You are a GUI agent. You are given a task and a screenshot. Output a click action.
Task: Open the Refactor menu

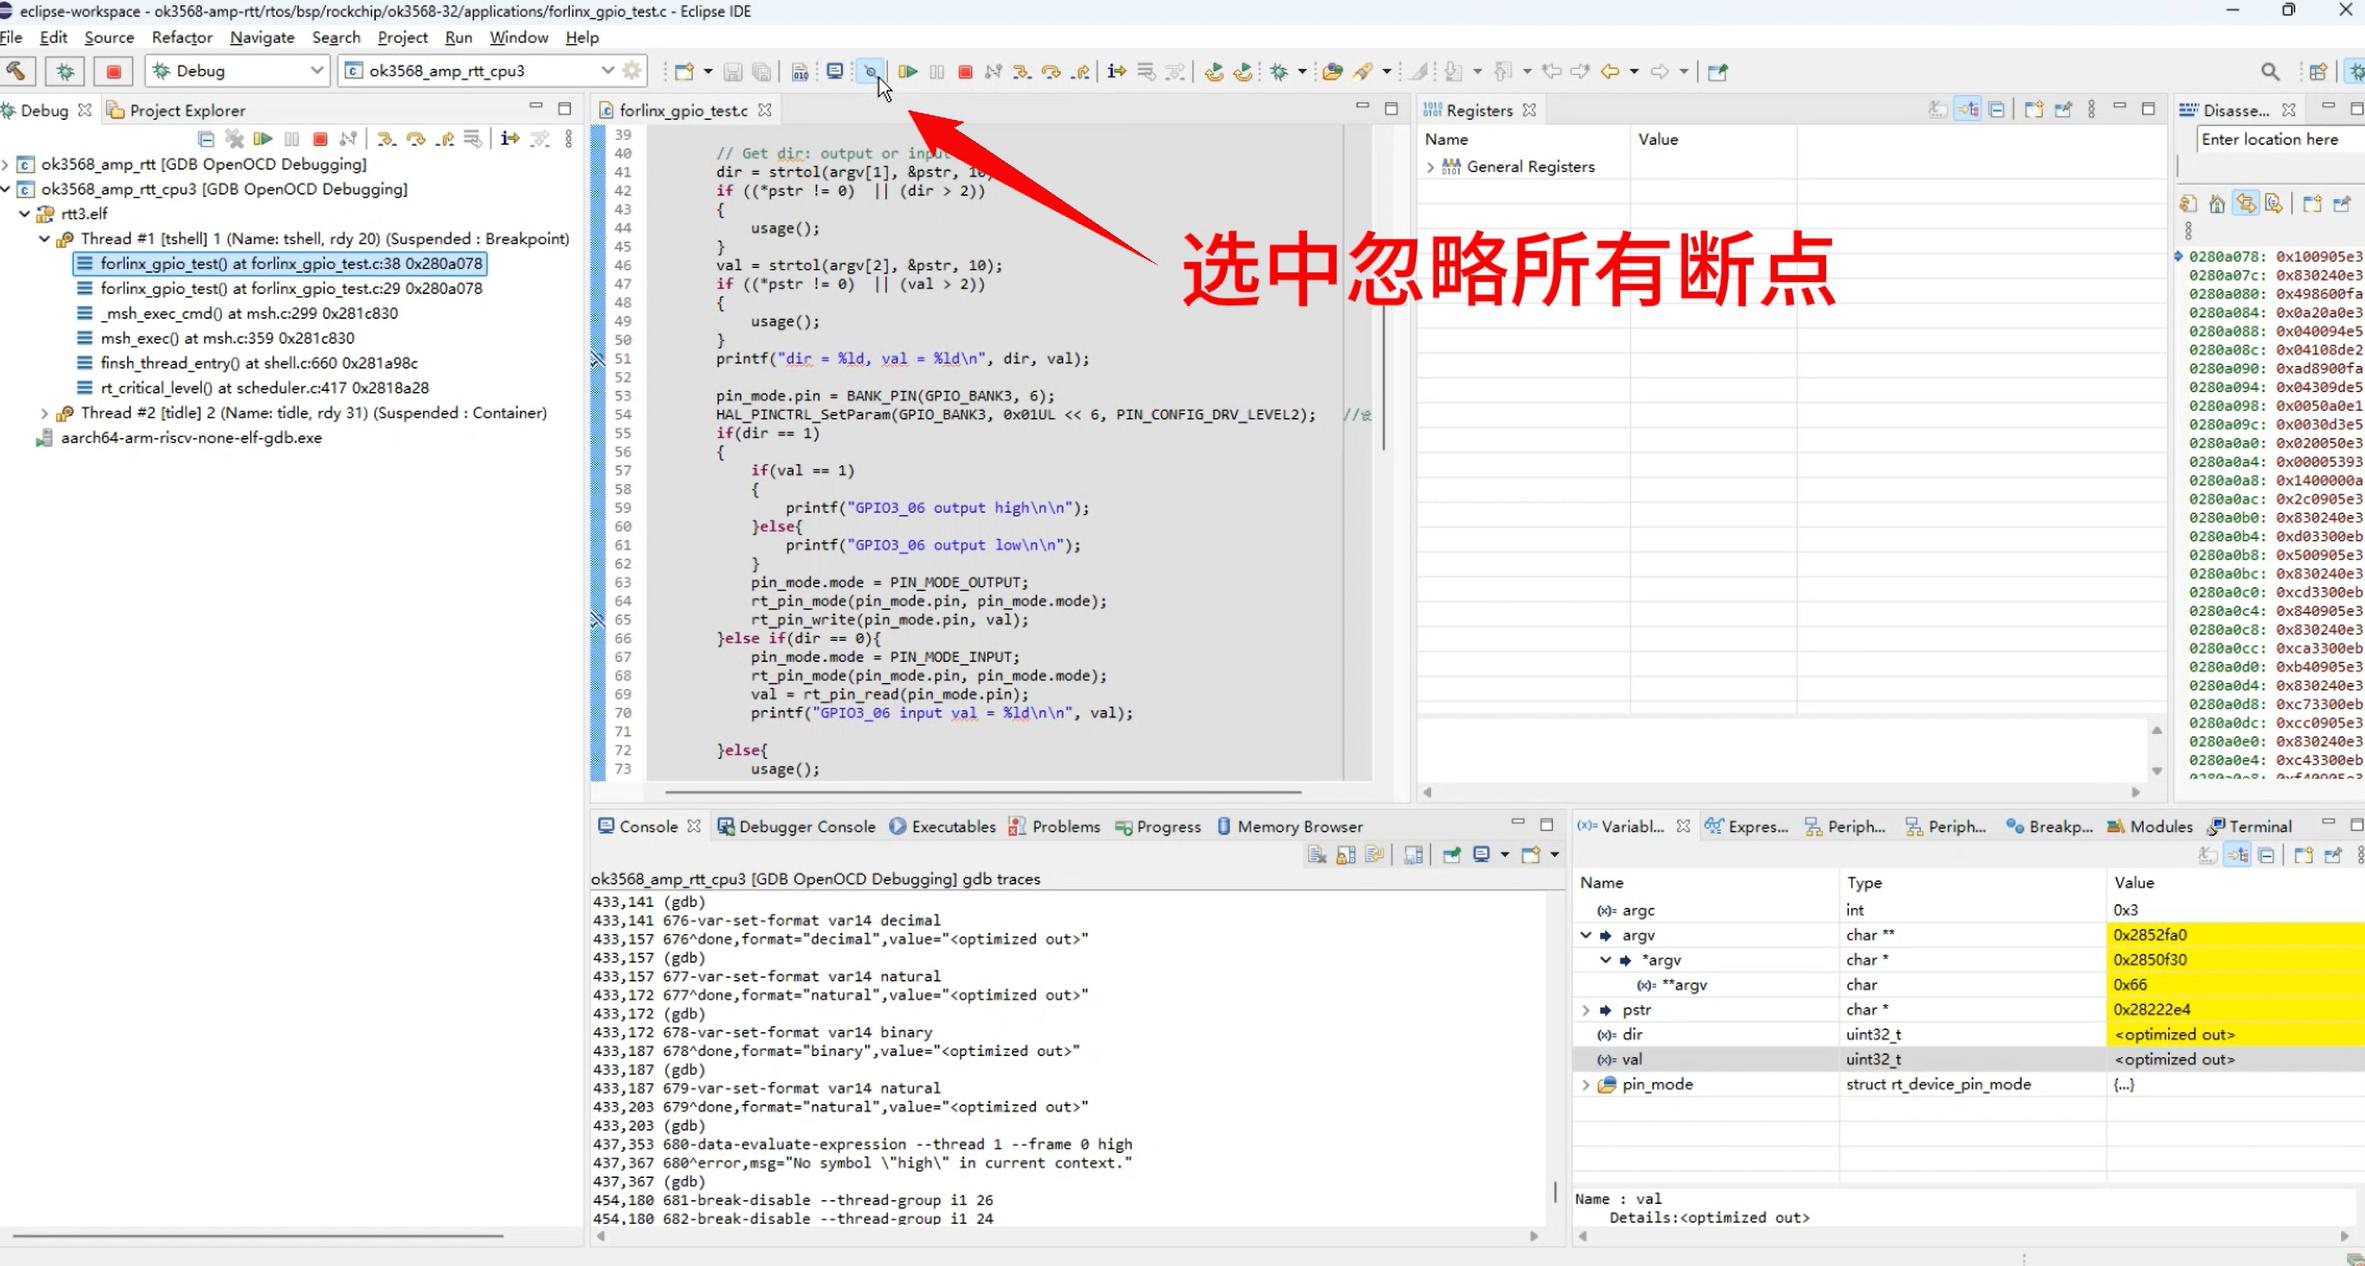[181, 37]
